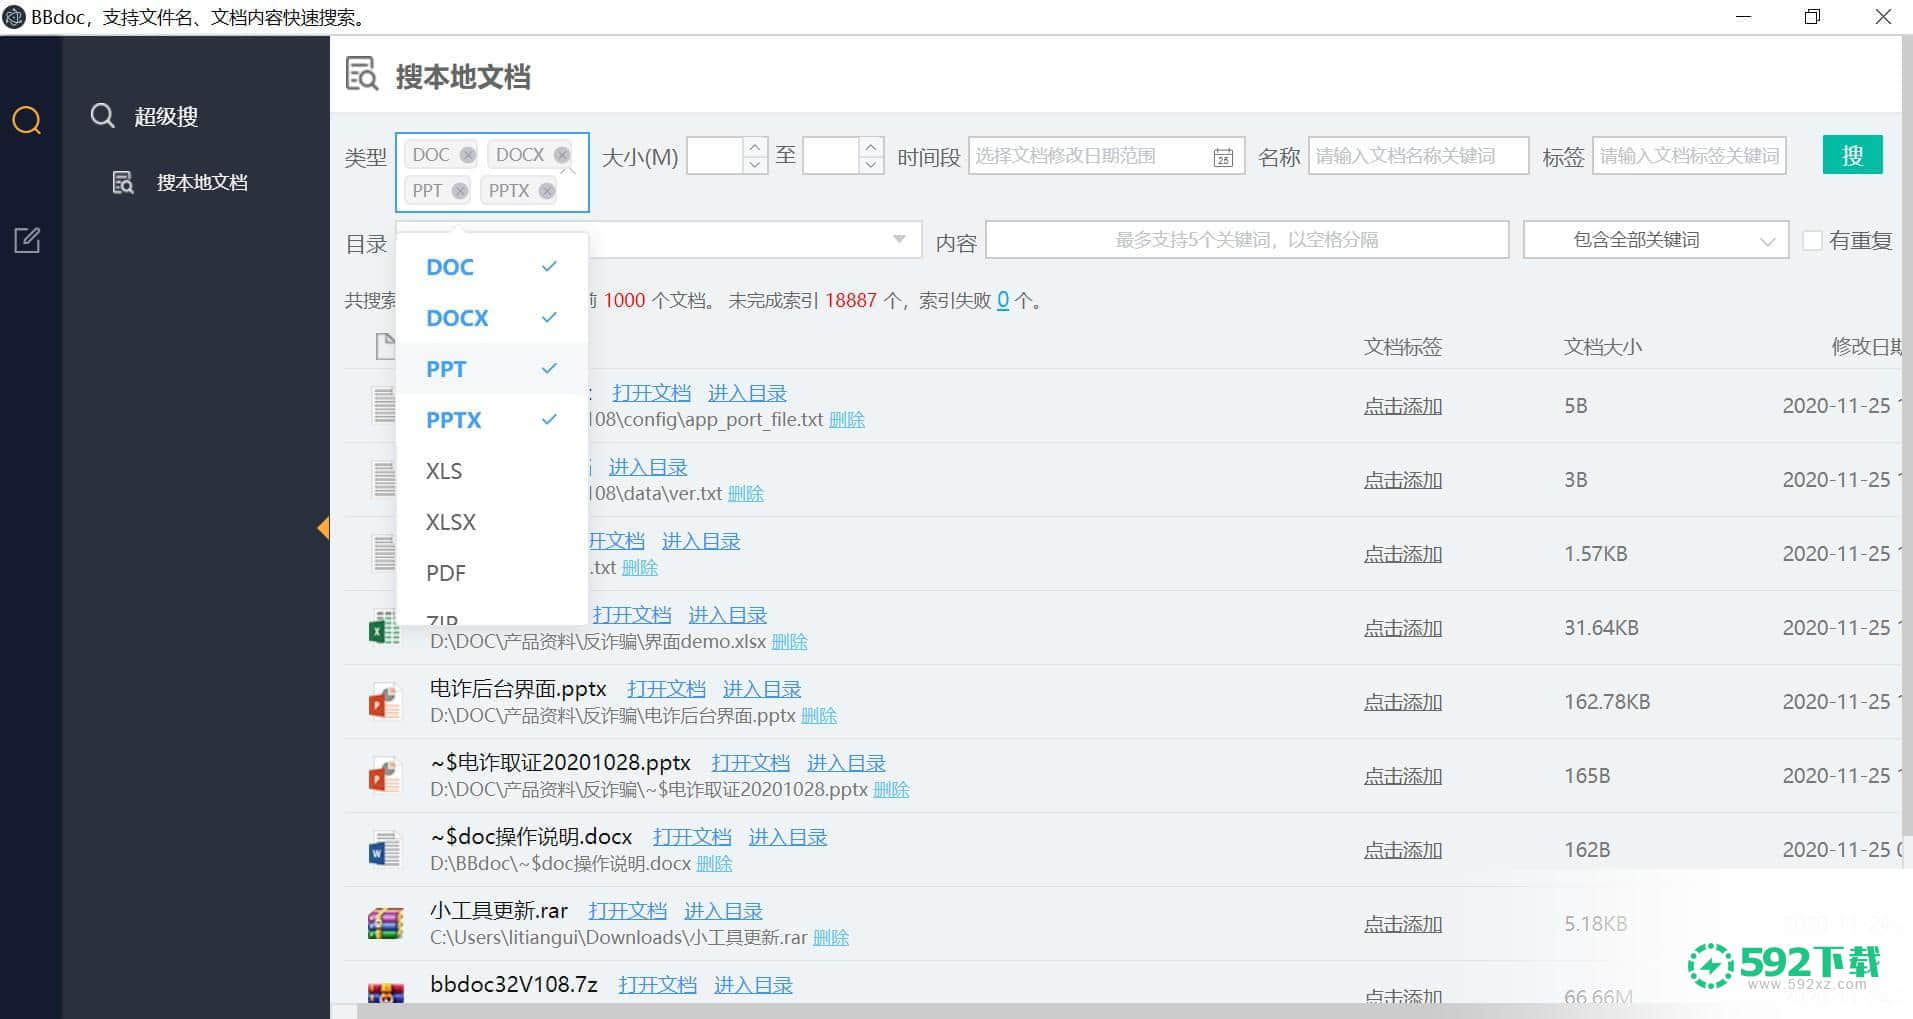Viewport: 1913px width, 1019px height.
Task: Open the index failure count link 0
Action: (x=1003, y=300)
